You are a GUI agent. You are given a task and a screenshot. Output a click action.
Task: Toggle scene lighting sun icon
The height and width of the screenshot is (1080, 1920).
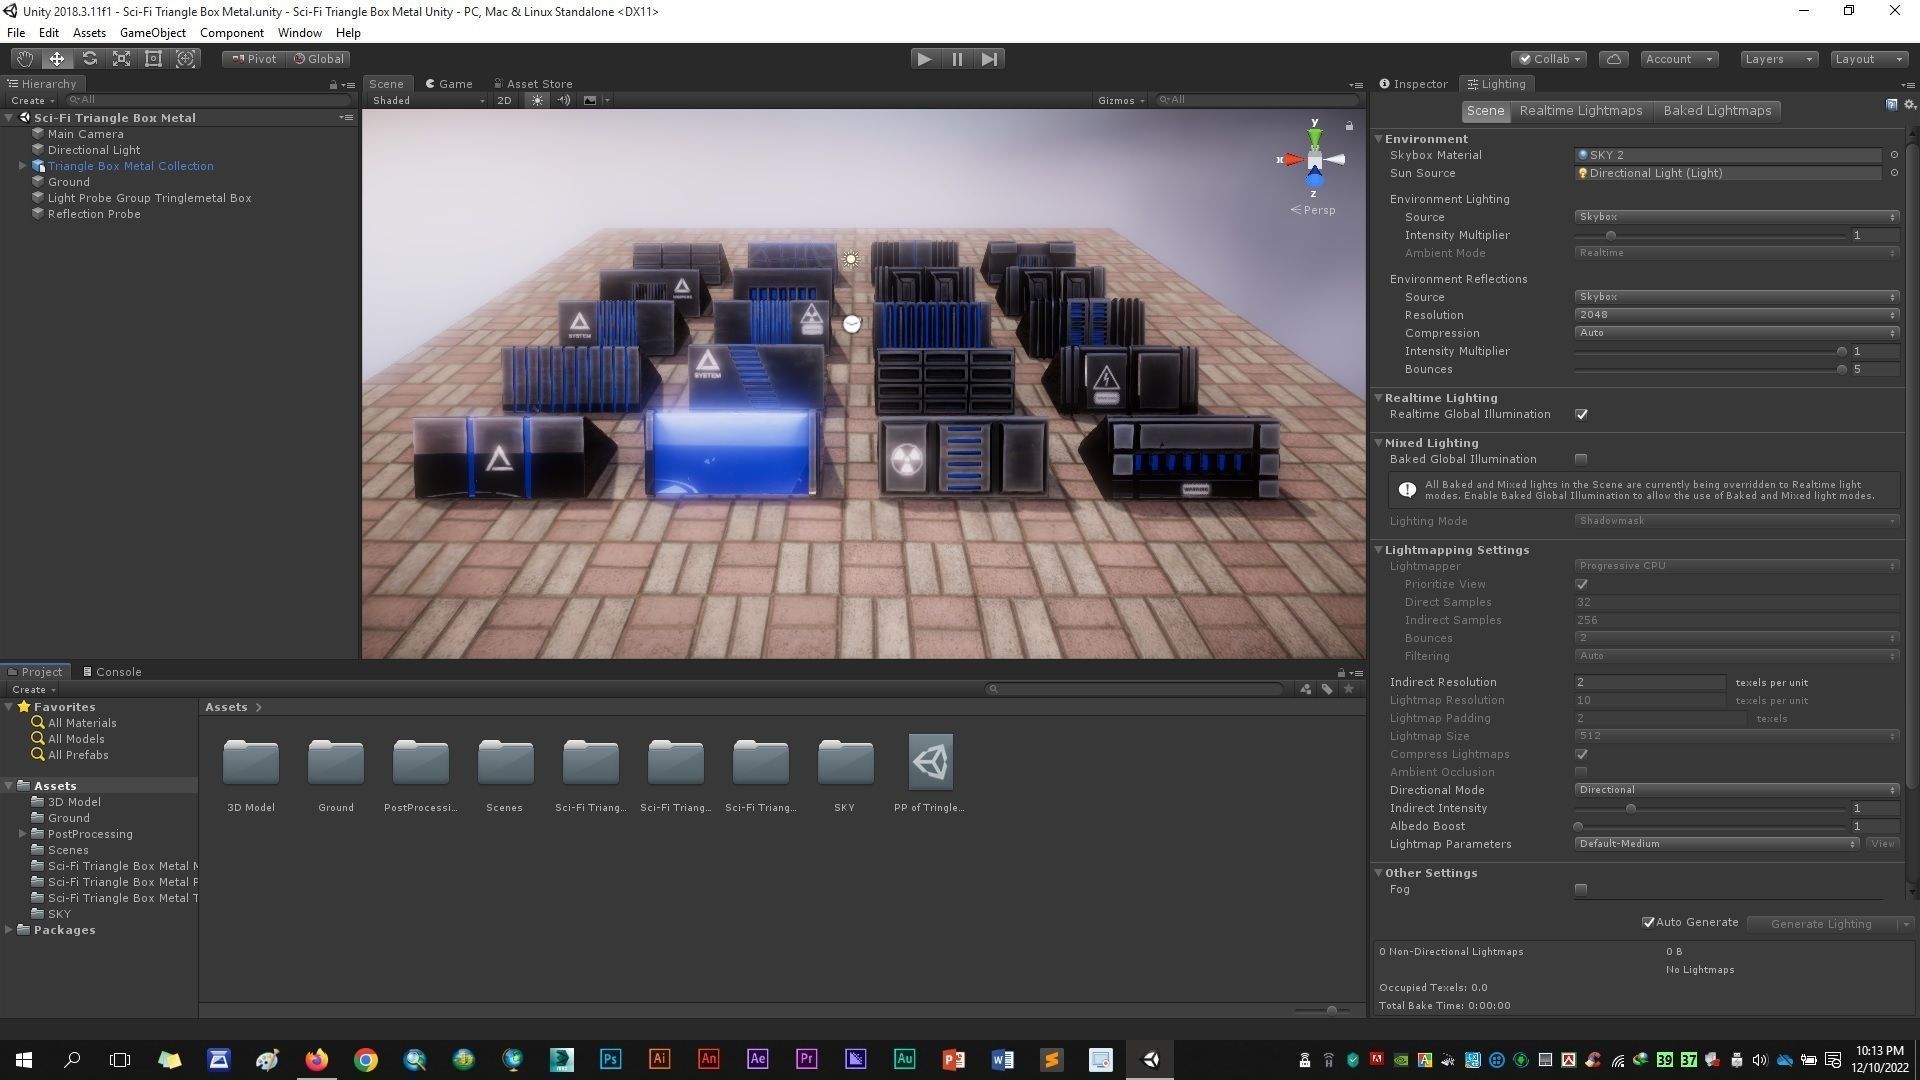[x=537, y=100]
